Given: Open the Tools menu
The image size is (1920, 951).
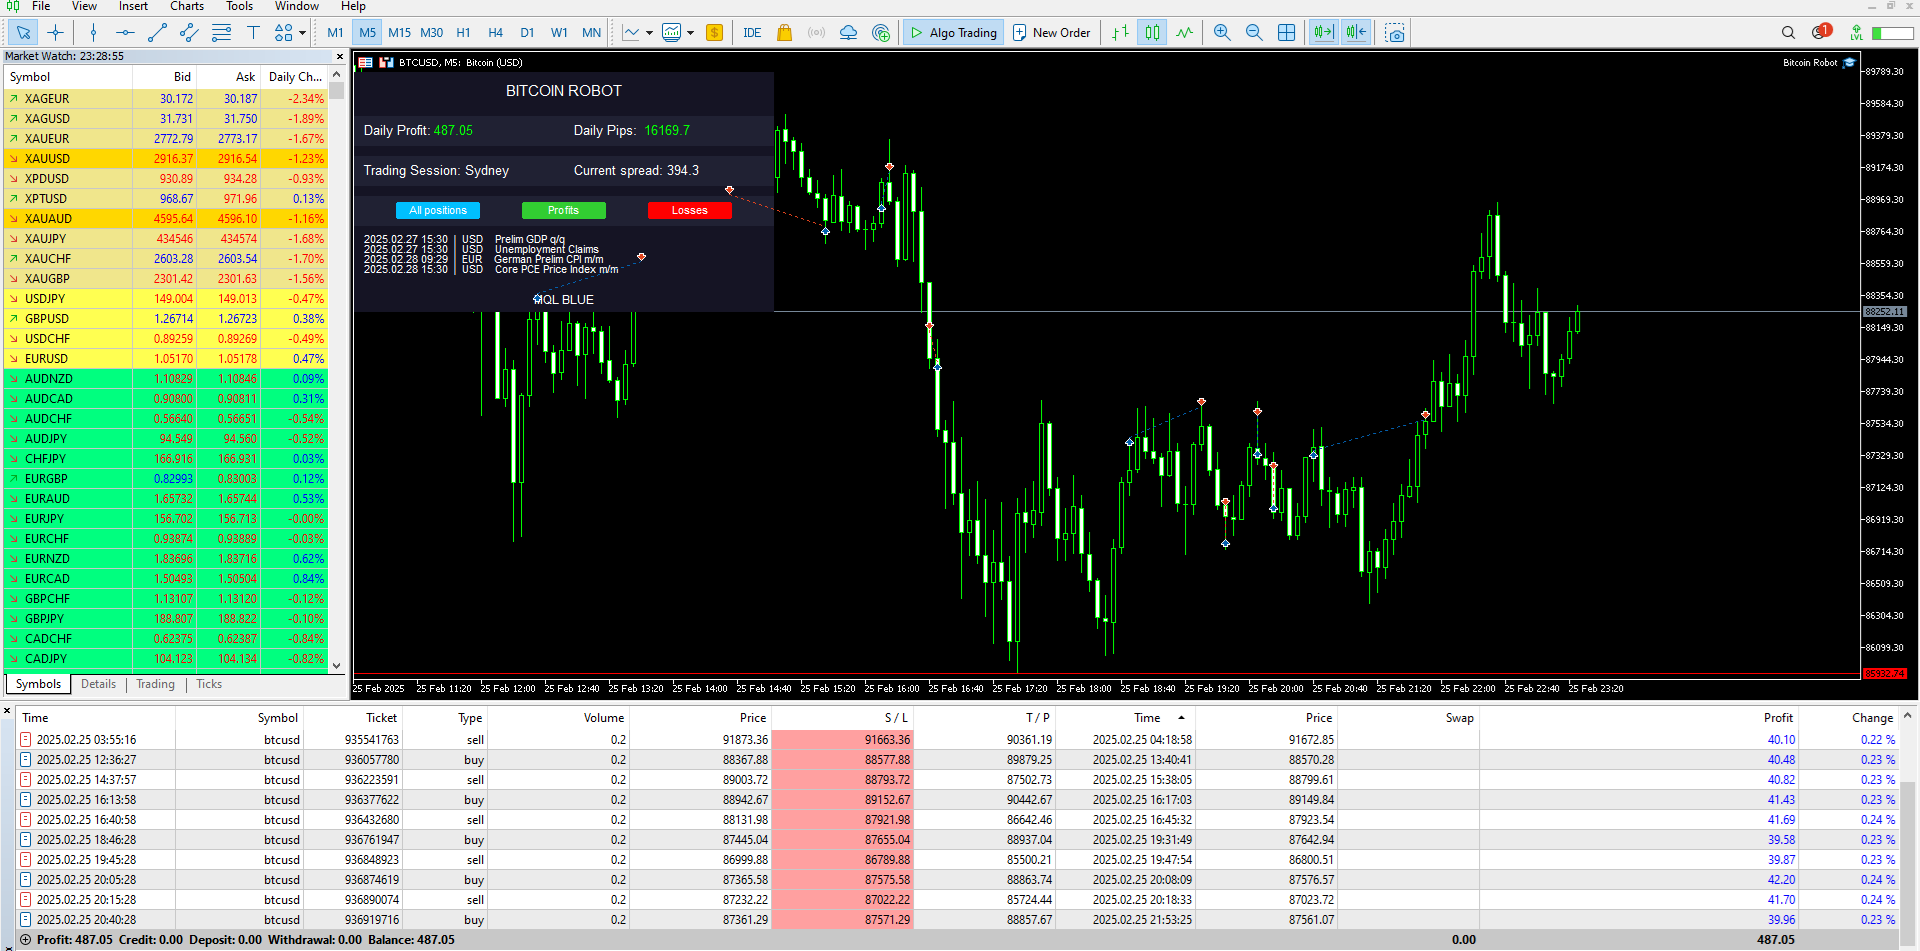Looking at the screenshot, I should (240, 6).
